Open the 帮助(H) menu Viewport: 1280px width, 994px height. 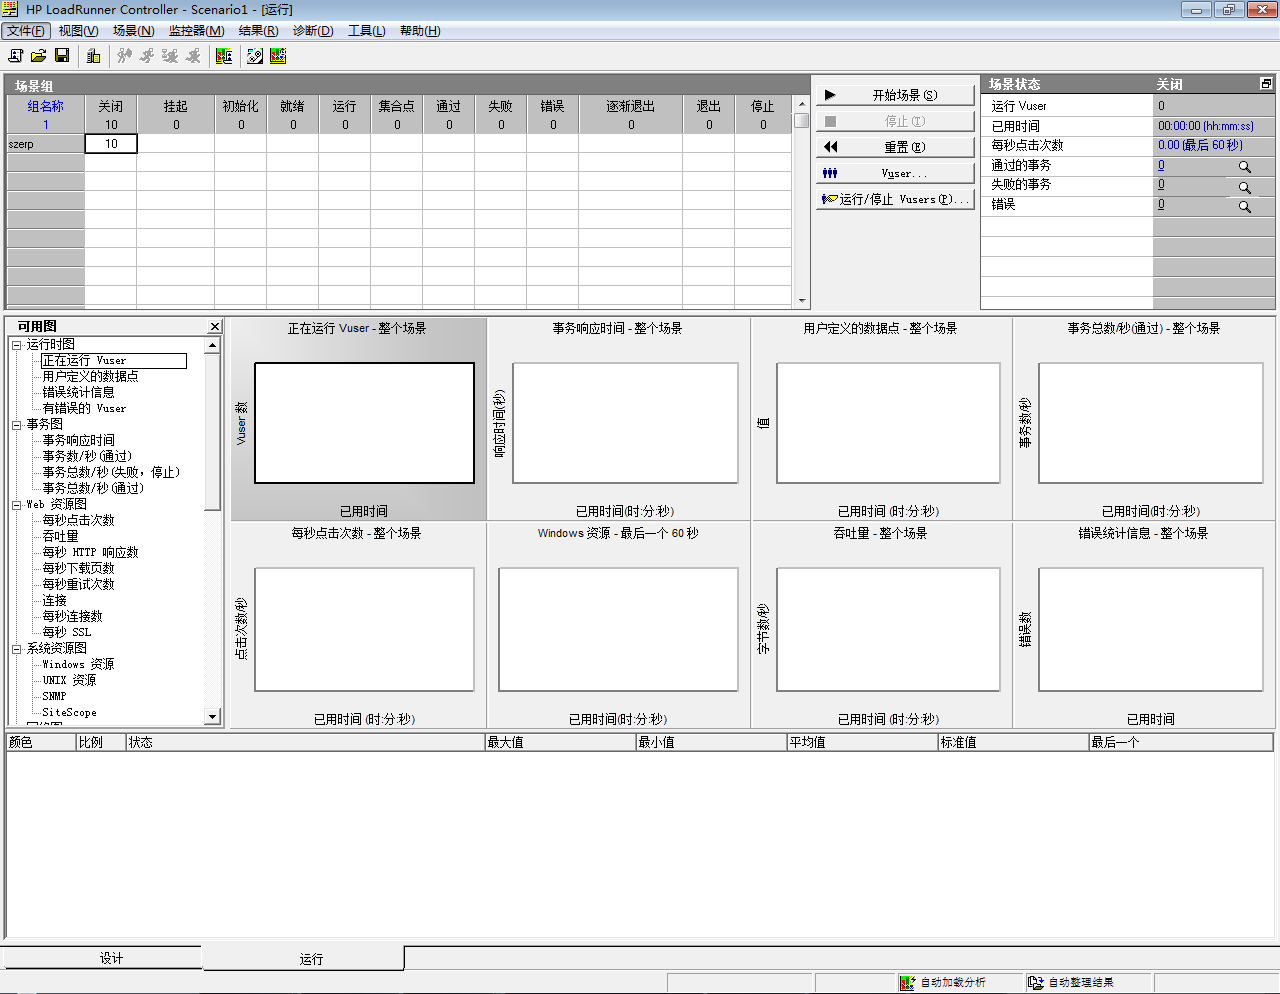(420, 31)
